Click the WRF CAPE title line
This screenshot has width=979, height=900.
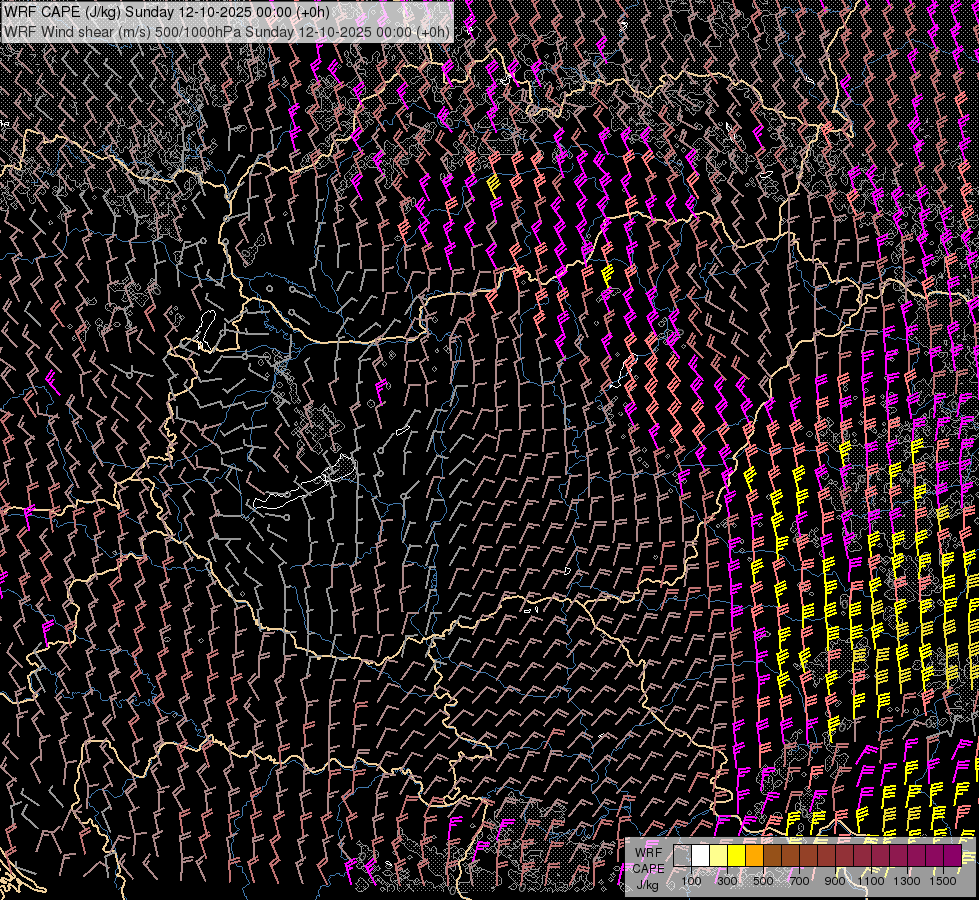(166, 12)
